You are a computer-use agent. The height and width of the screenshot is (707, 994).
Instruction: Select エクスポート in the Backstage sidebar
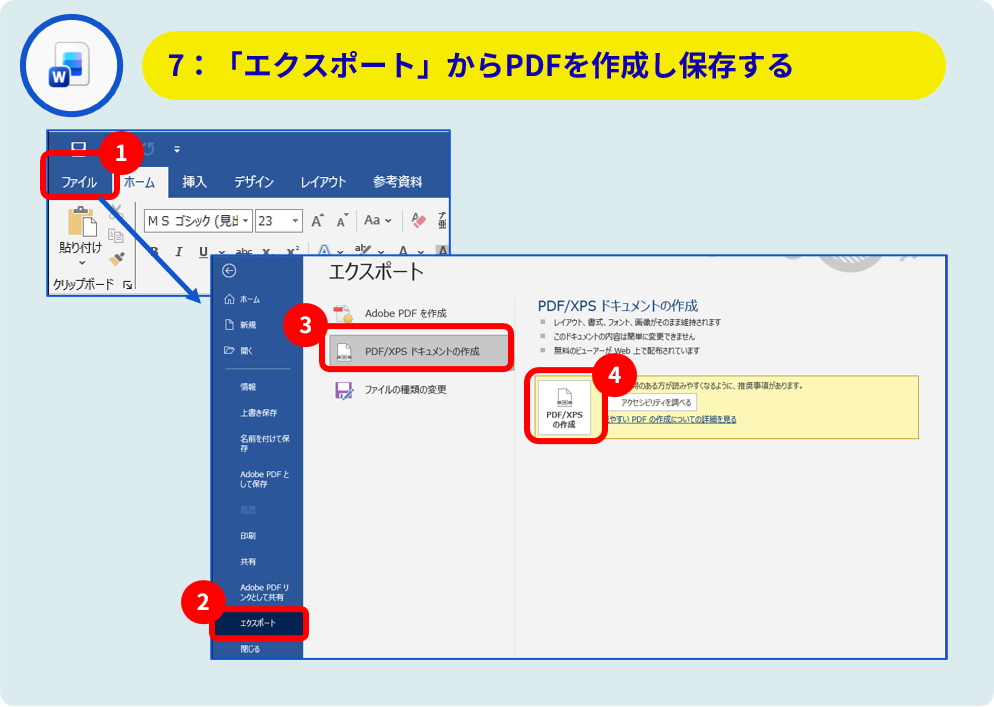[x=258, y=624]
